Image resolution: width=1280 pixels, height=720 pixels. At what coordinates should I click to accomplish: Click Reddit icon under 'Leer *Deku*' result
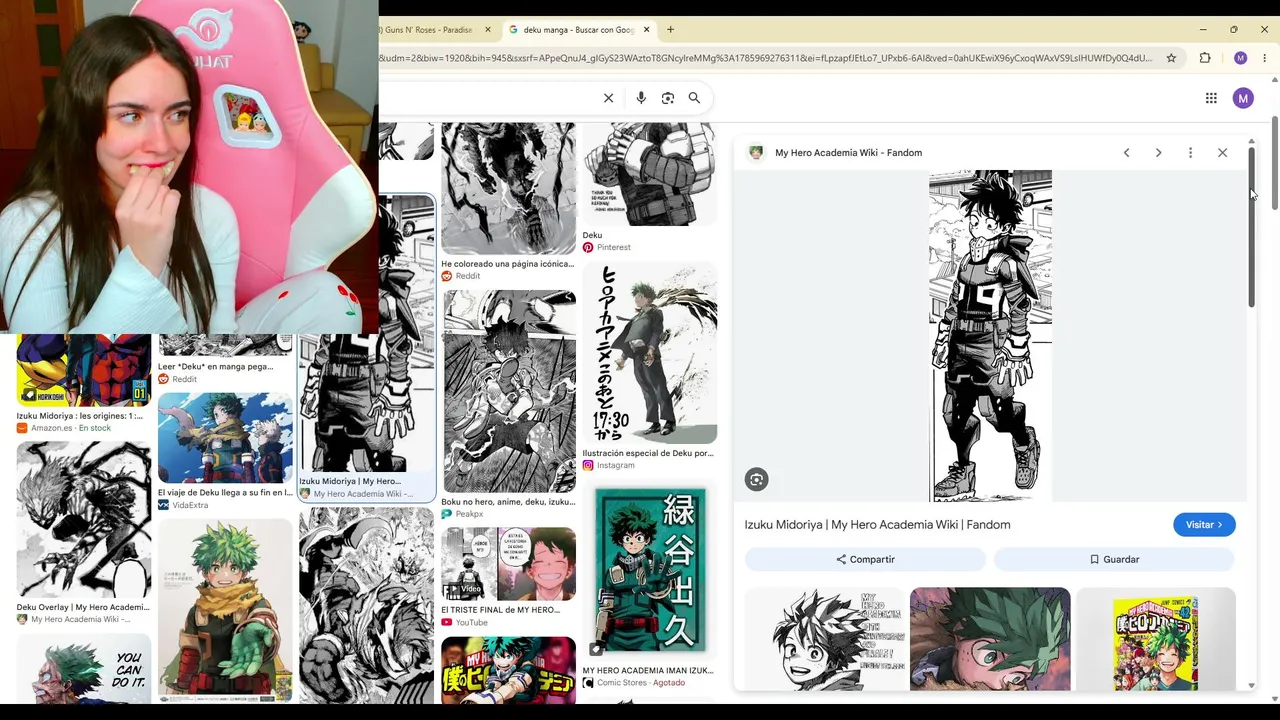point(163,379)
